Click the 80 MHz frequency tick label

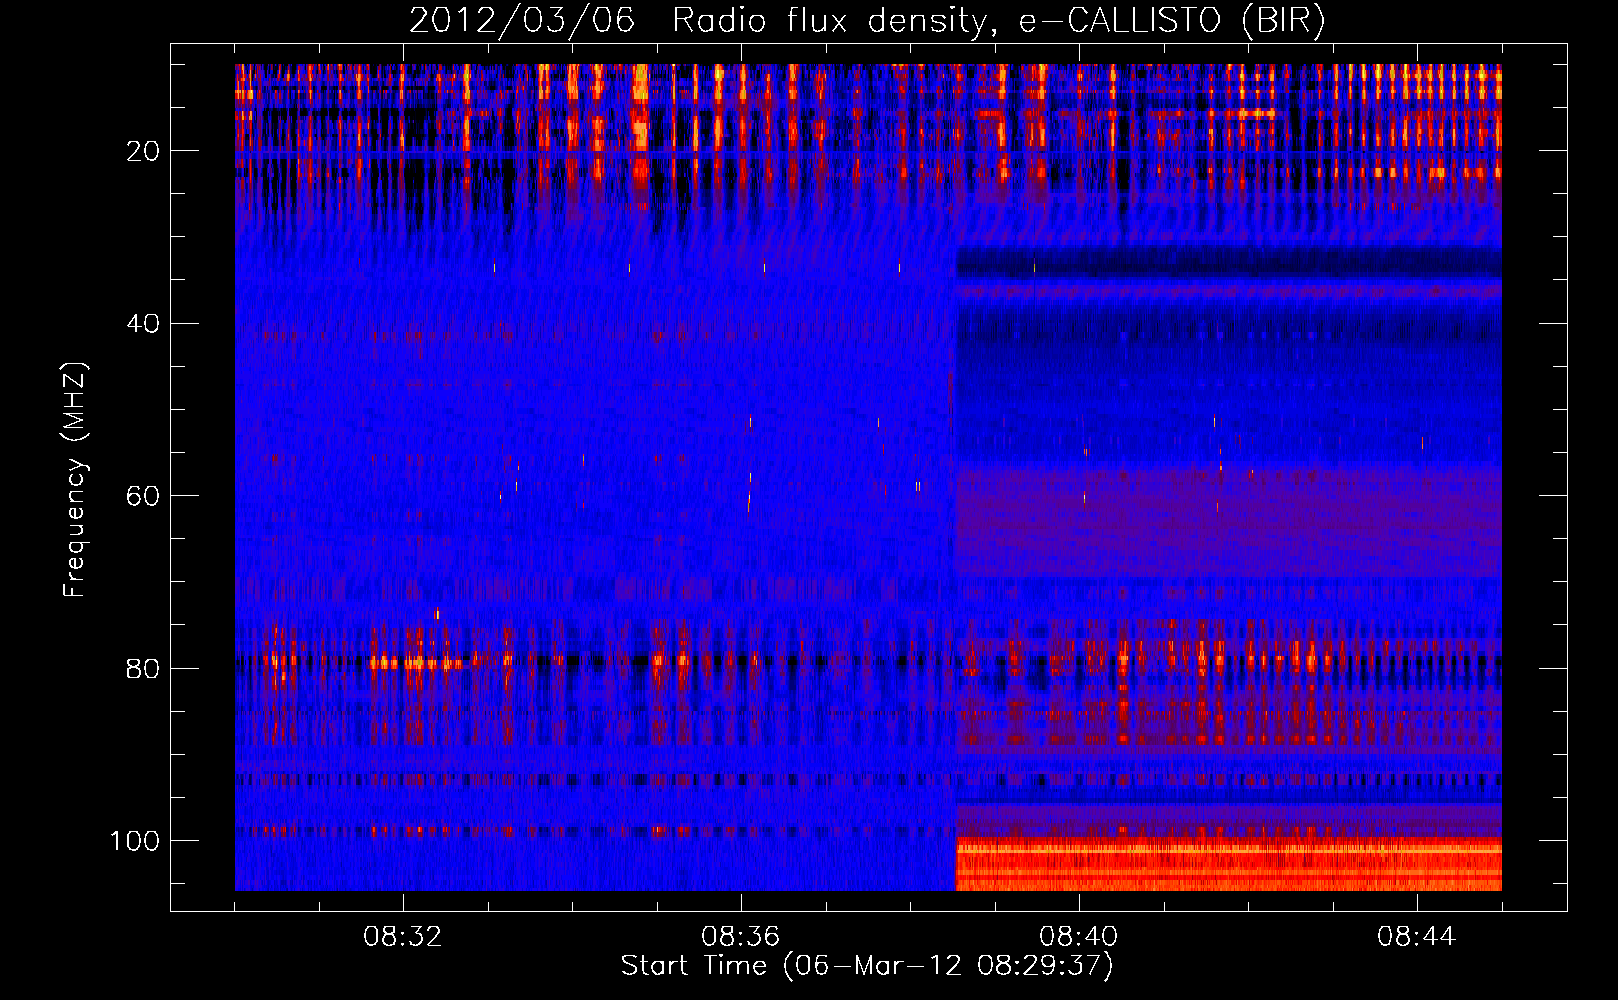point(143,668)
